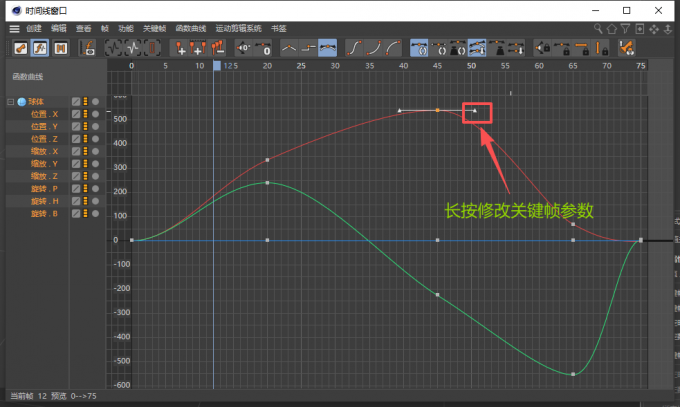Select the 位置 . X track
The width and height of the screenshot is (680, 407).
click(44, 114)
